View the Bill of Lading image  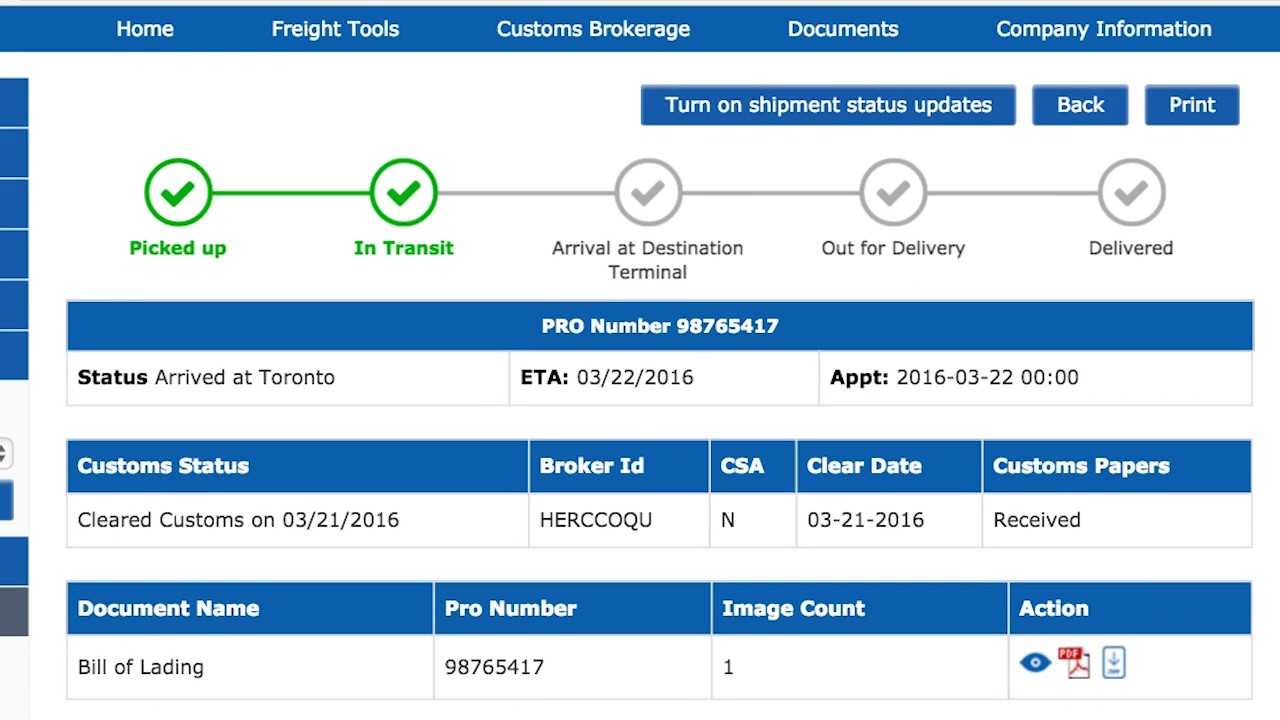(x=1035, y=663)
